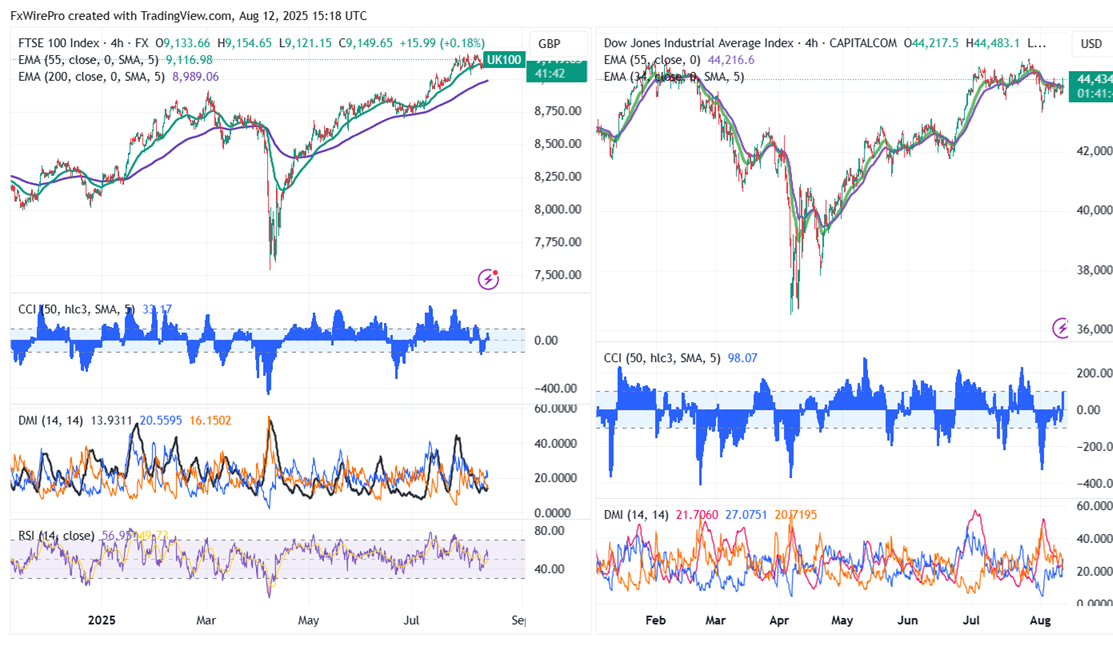Select the FTSE CCI indicator legend
1113x648 pixels.
pyautogui.click(x=94, y=309)
